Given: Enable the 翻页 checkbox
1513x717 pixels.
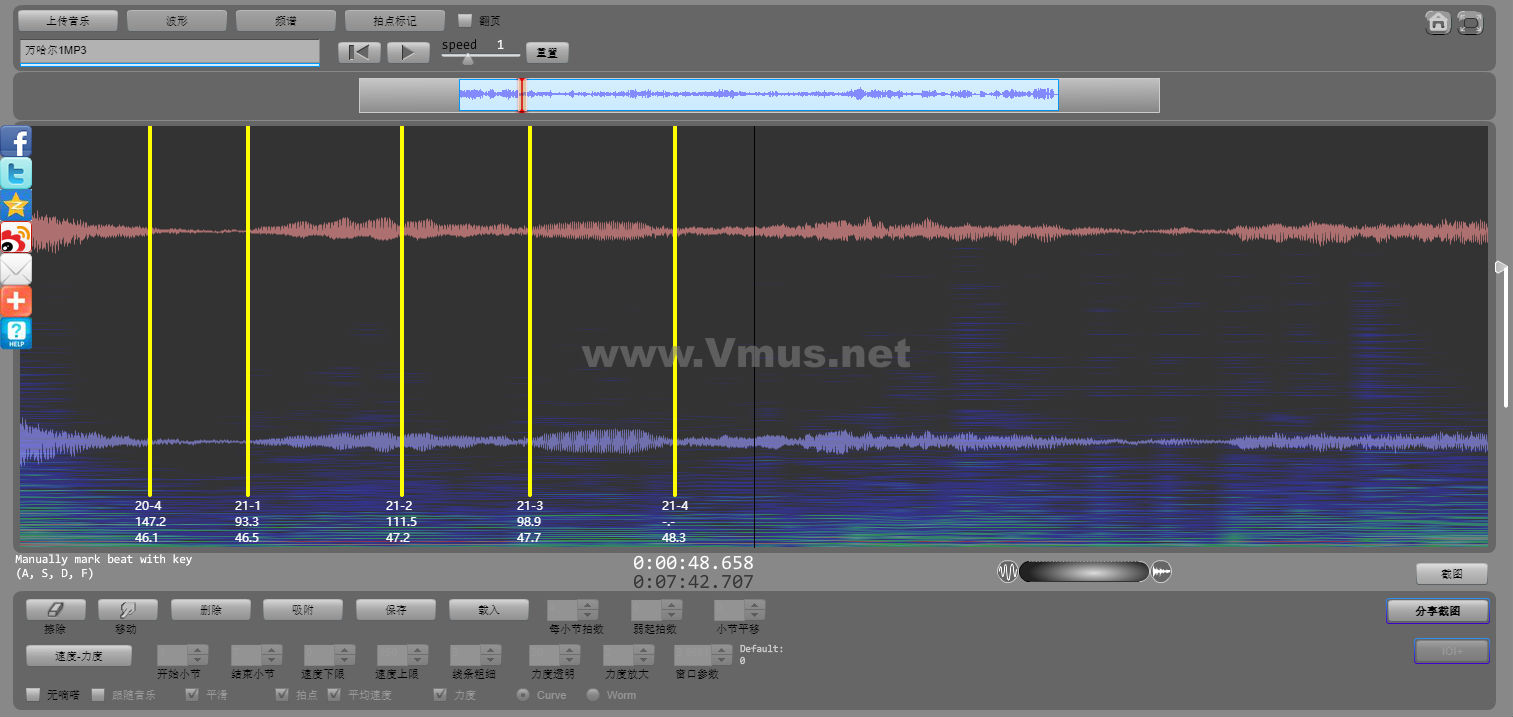Looking at the screenshot, I should coord(464,20).
